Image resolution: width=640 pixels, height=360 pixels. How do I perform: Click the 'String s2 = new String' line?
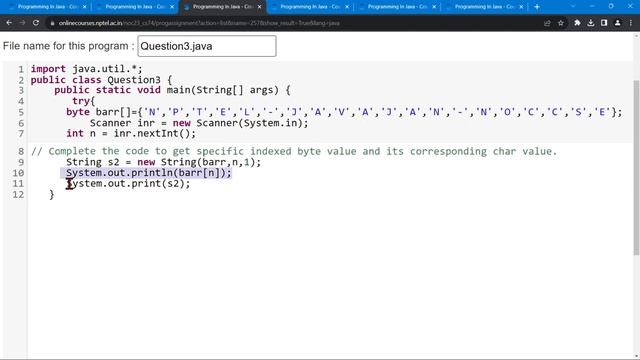163,162
